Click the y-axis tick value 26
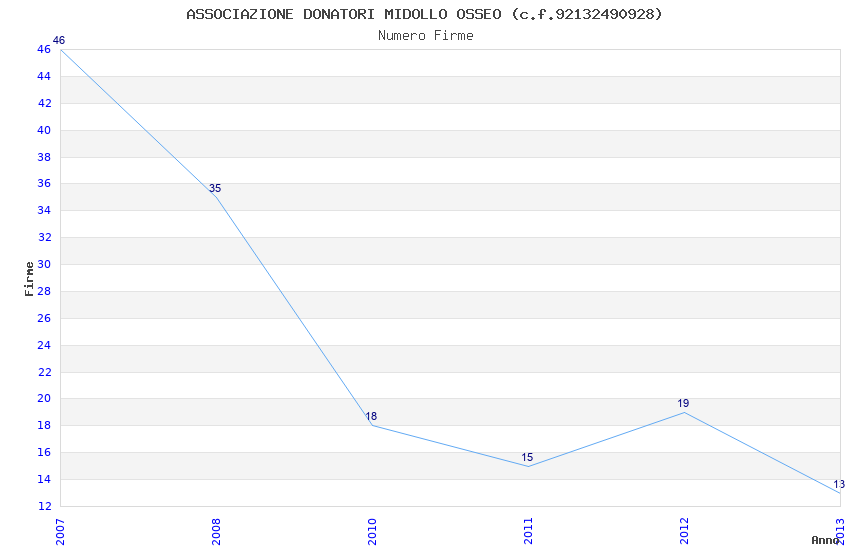Image resolution: width=850 pixels, height=550 pixels. click(44, 318)
